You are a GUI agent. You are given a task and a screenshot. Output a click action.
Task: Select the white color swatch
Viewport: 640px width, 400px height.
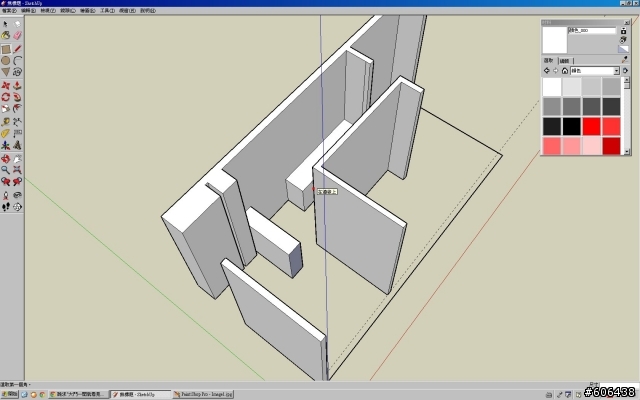[x=551, y=87]
